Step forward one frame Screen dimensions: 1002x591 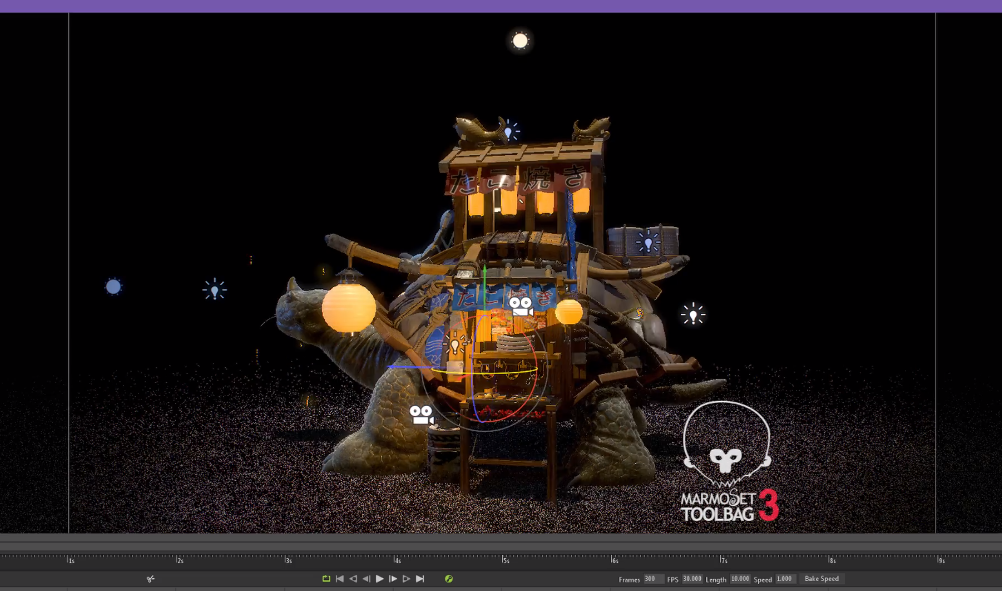tap(393, 579)
